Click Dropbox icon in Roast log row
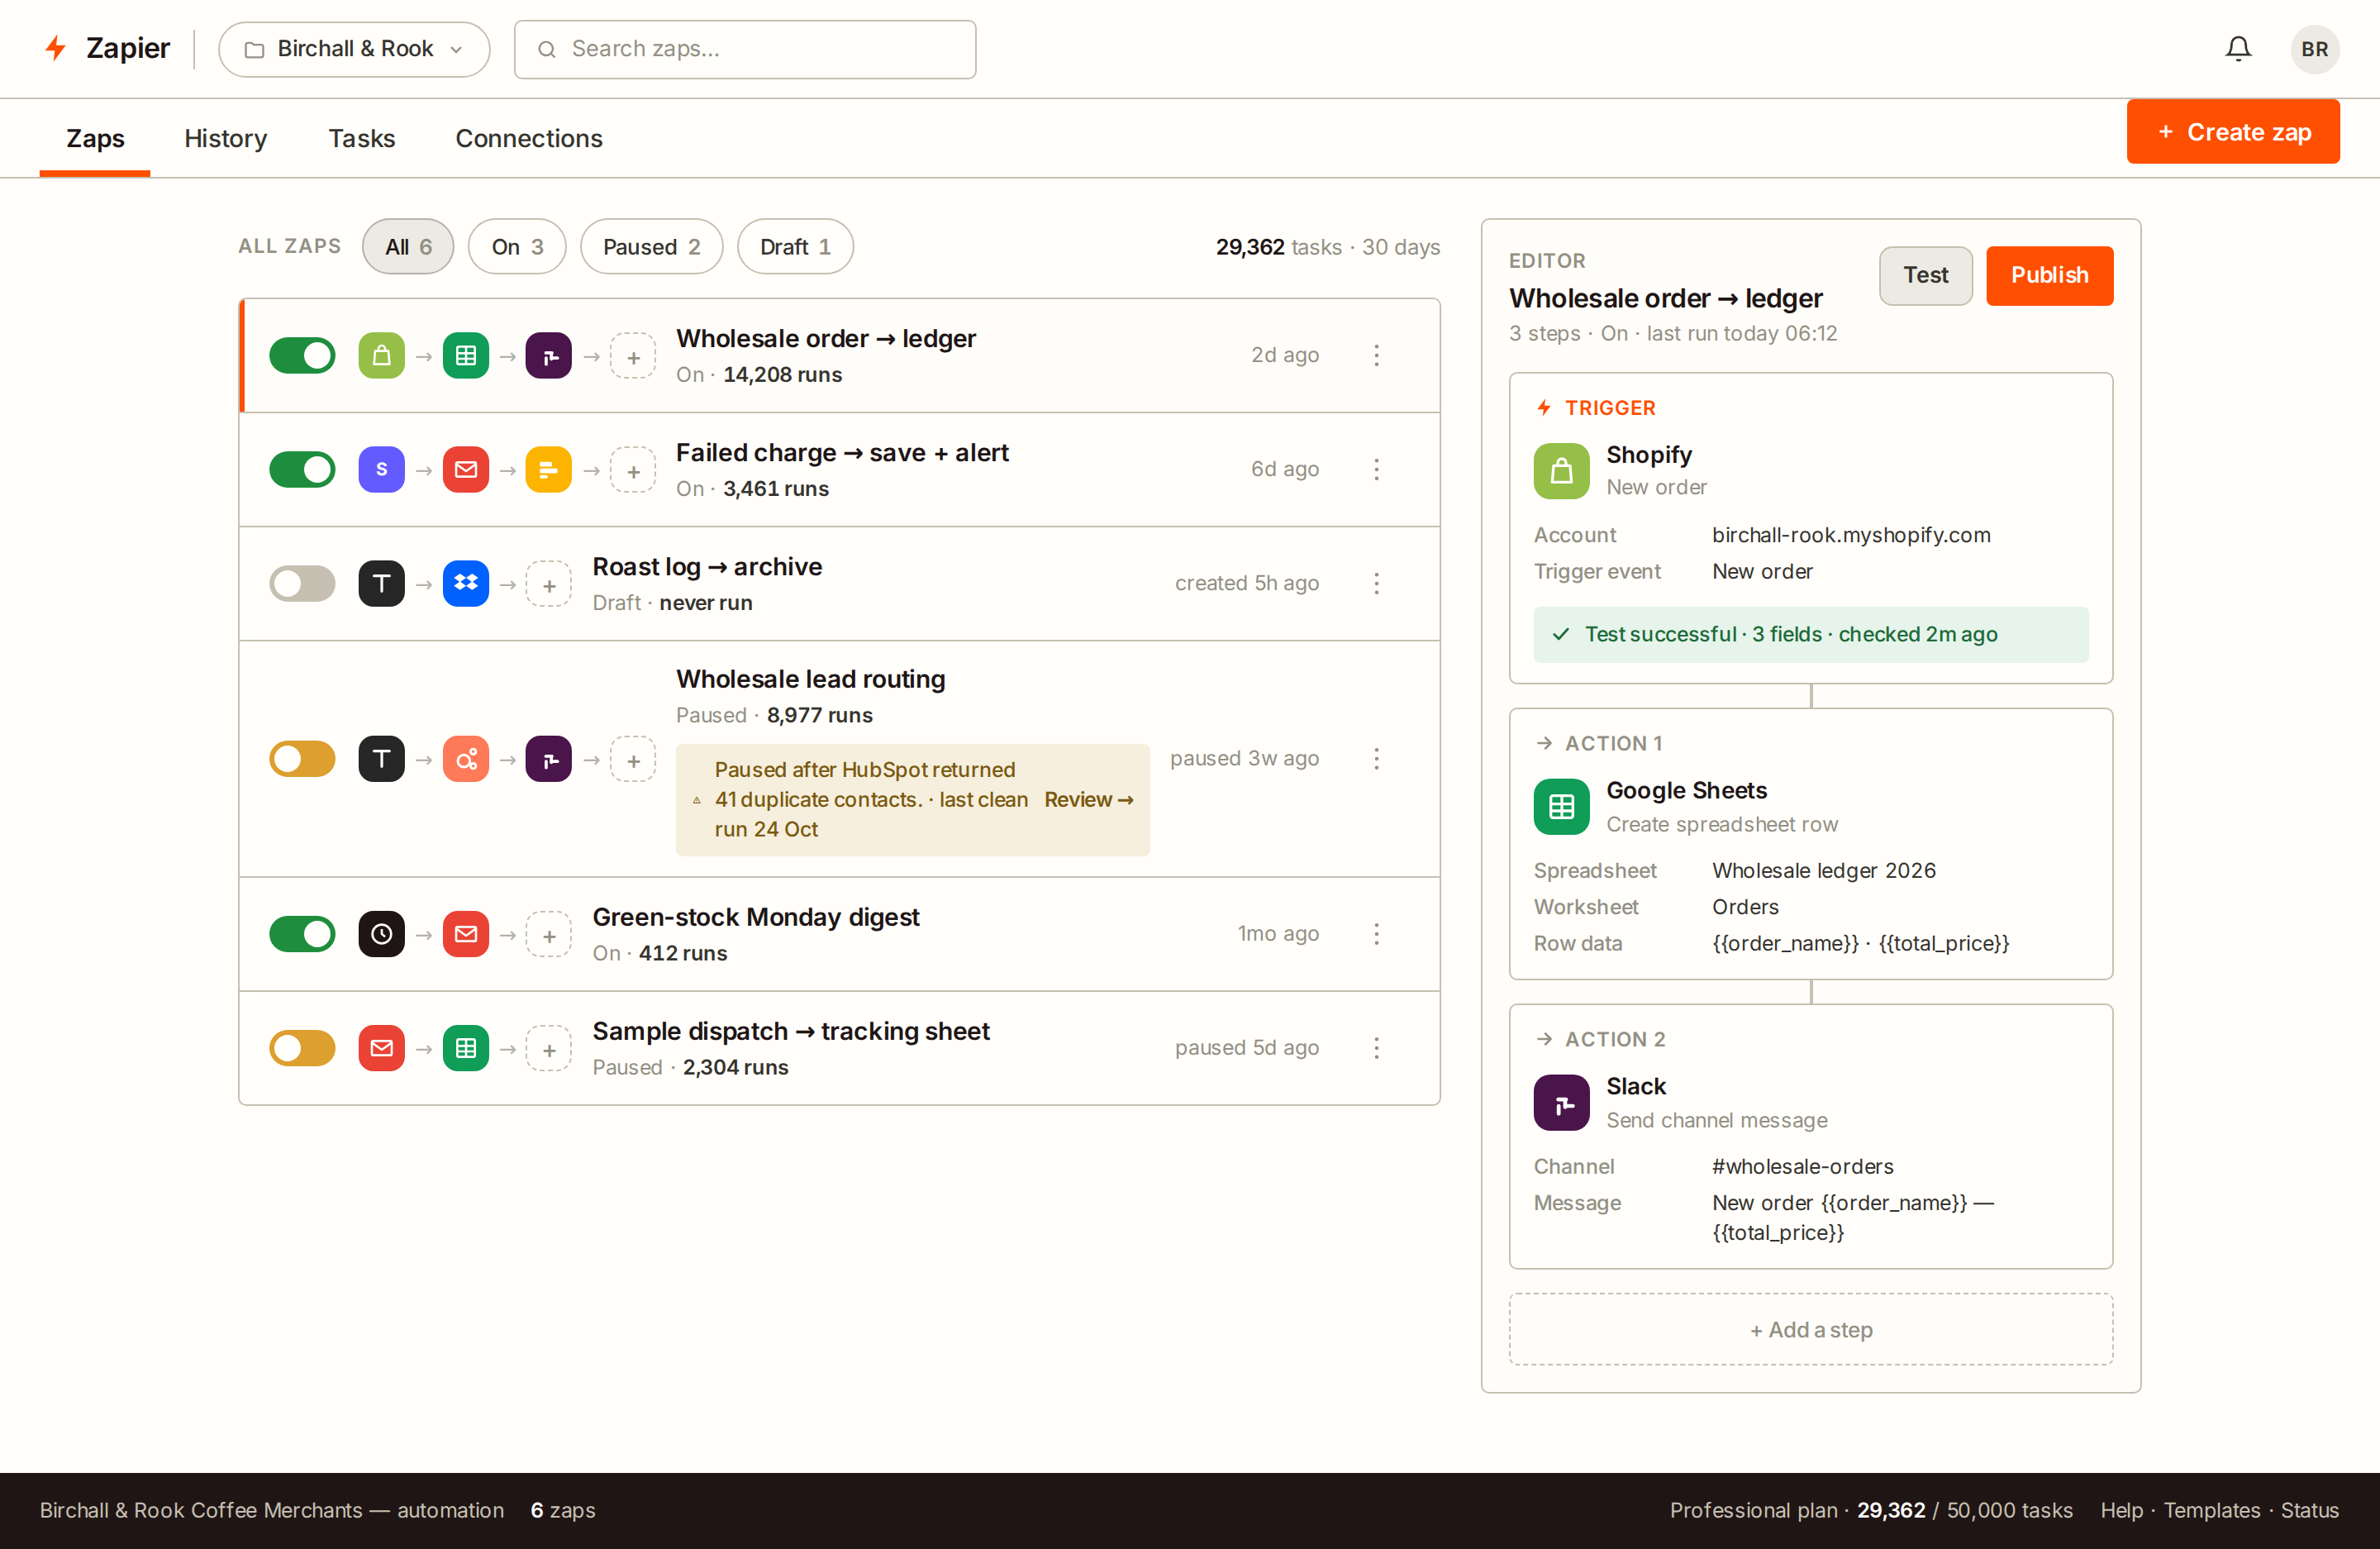This screenshot has height=1549, width=2380. [465, 583]
